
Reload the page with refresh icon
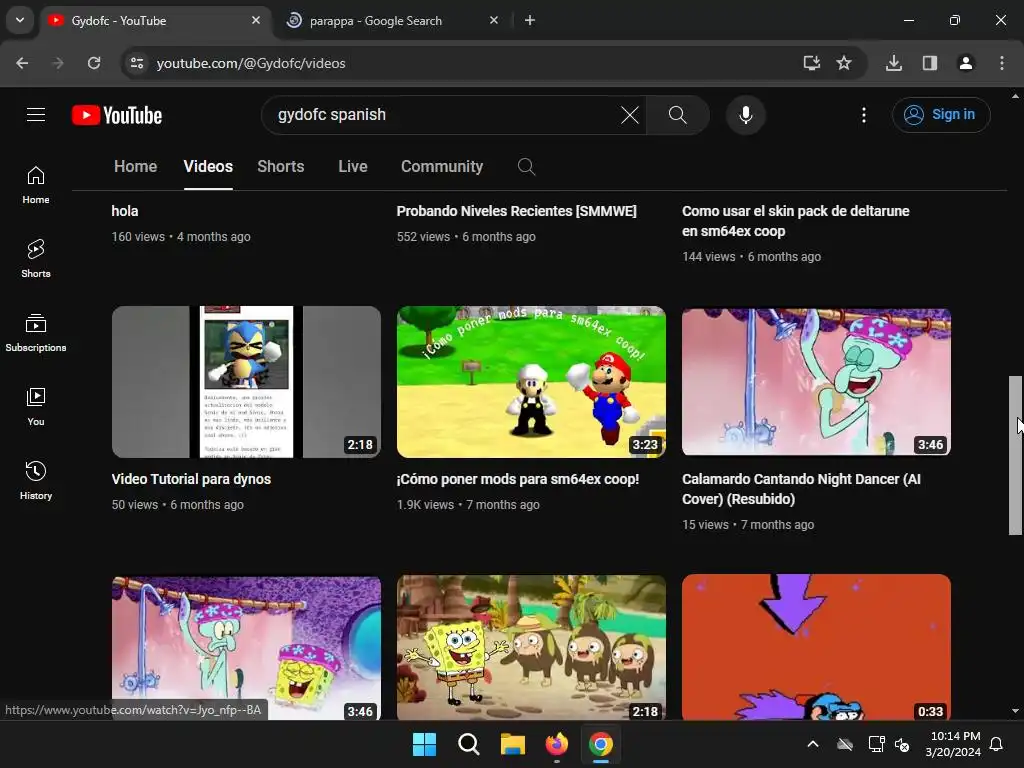[94, 63]
